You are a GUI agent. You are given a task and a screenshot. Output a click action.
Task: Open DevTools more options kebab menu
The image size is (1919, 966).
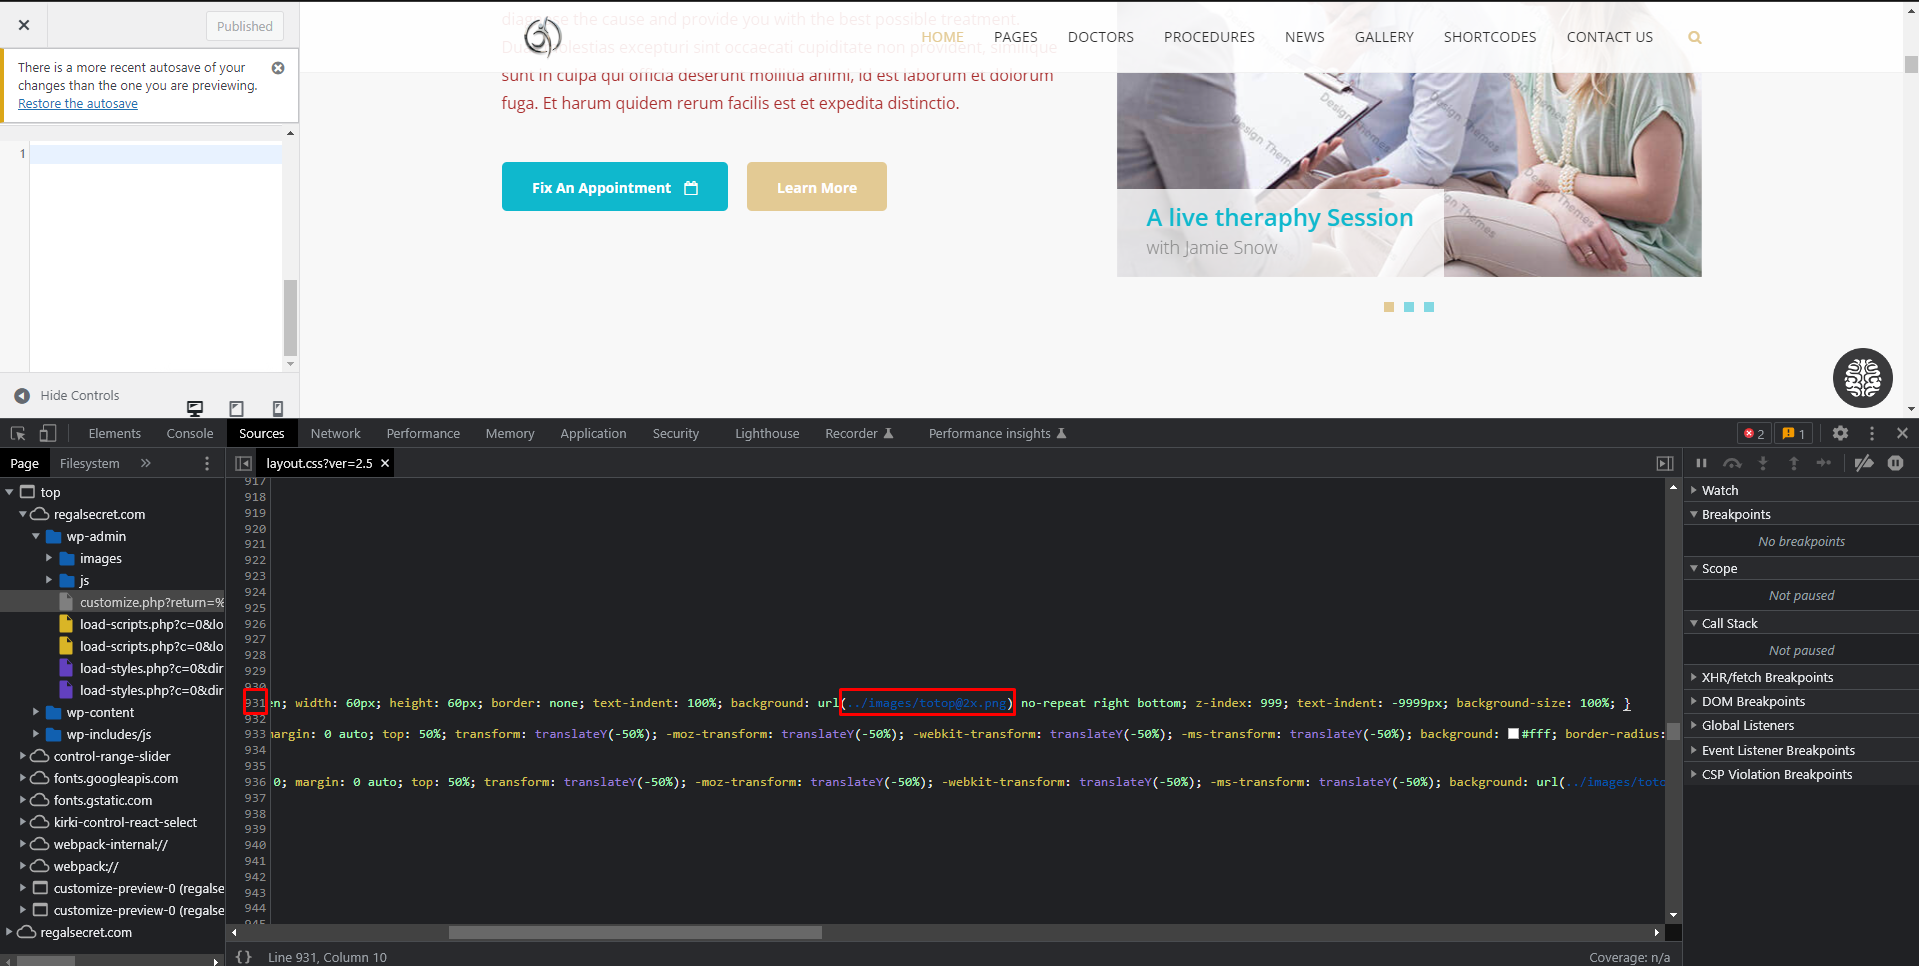coord(1872,433)
